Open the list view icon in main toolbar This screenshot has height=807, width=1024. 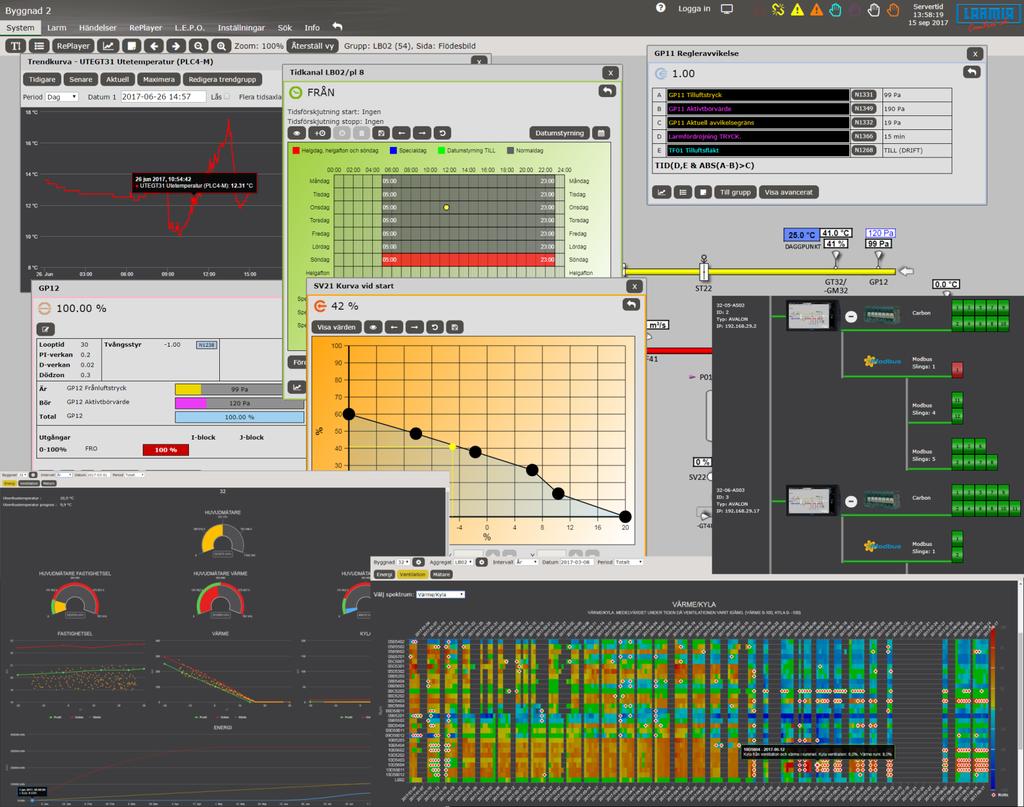pos(39,46)
